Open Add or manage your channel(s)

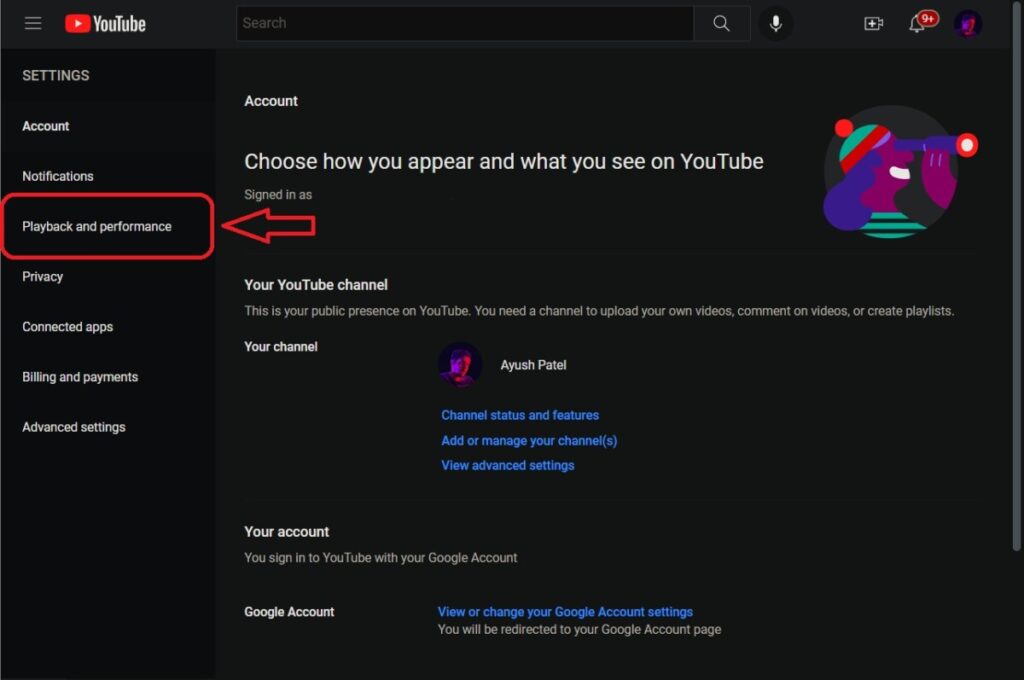point(528,440)
